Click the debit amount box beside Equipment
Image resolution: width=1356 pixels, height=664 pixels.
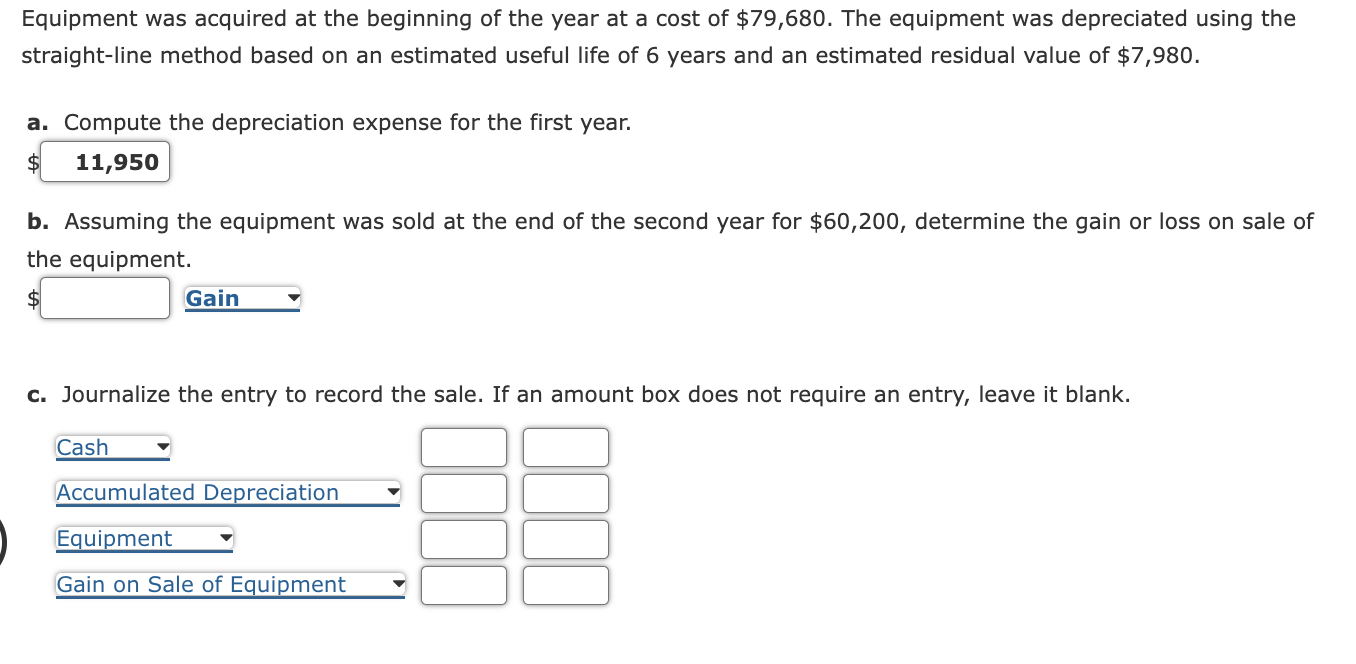coord(463,539)
